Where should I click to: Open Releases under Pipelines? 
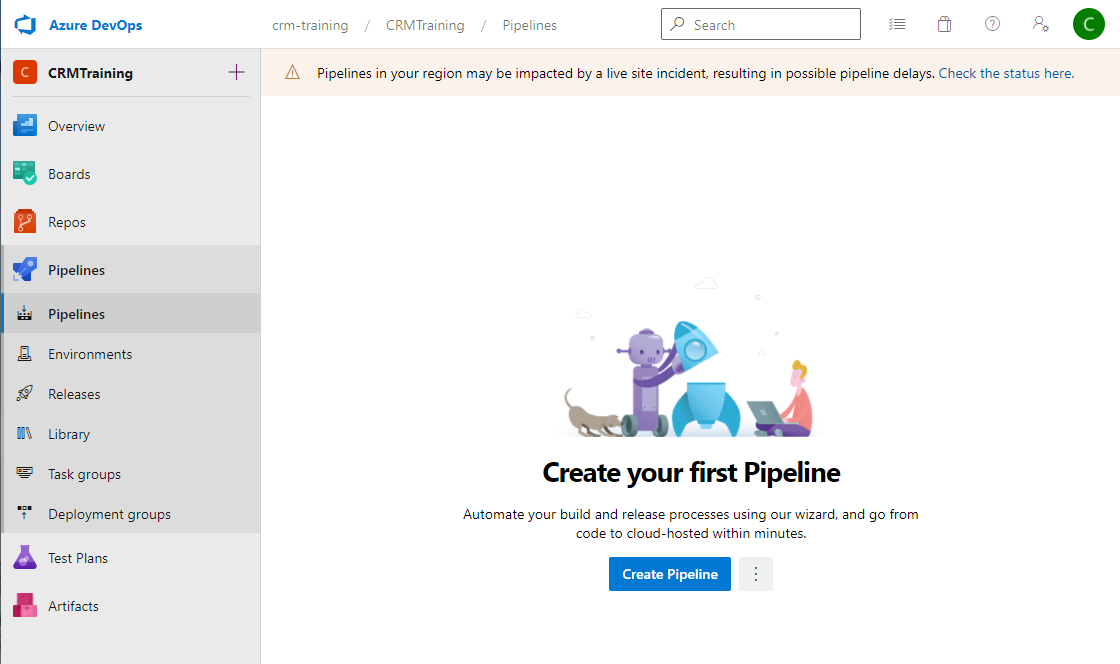click(x=131, y=394)
